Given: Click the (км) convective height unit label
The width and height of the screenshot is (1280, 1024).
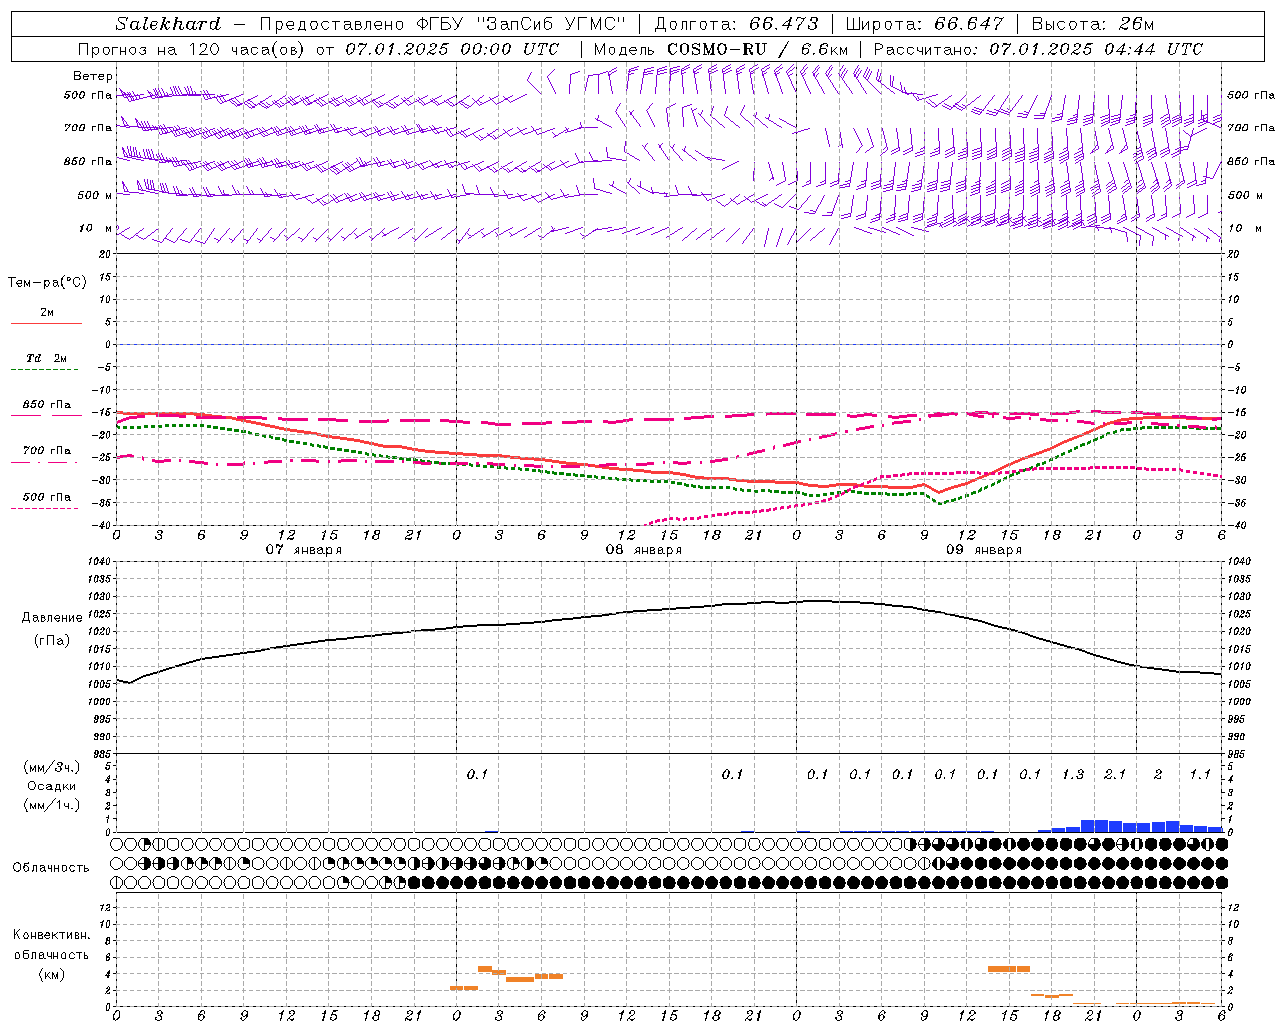Looking at the screenshot, I should (52, 974).
